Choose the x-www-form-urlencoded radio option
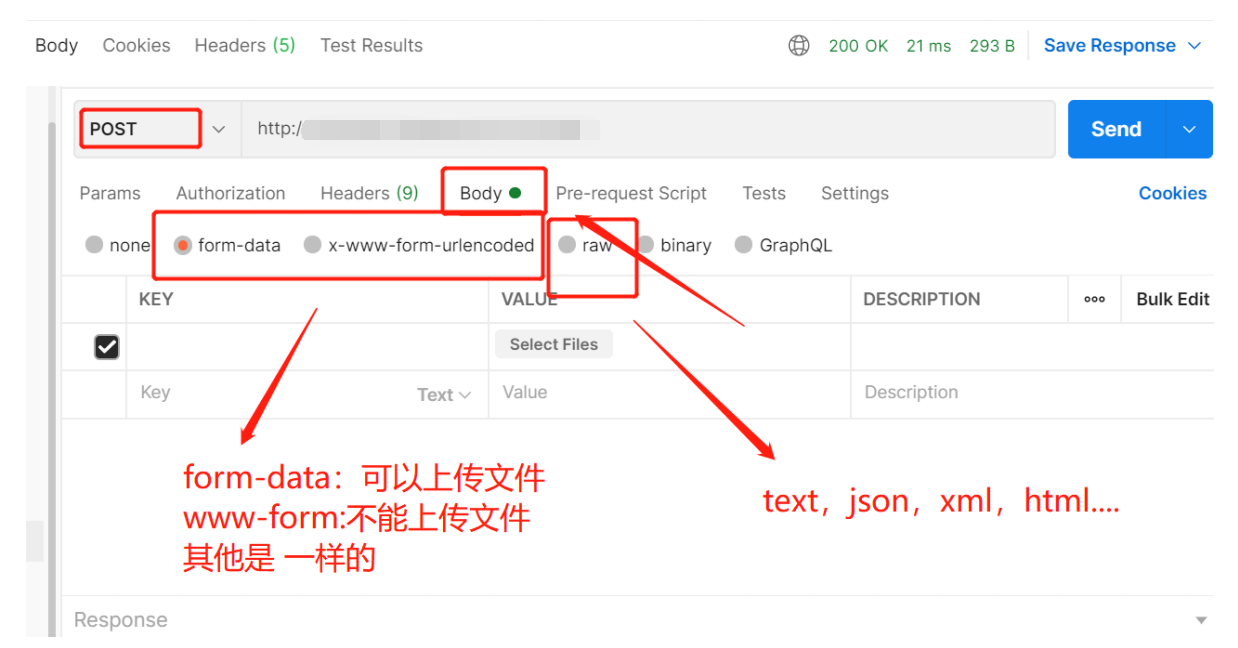This screenshot has height=648, width=1238. pos(313,245)
